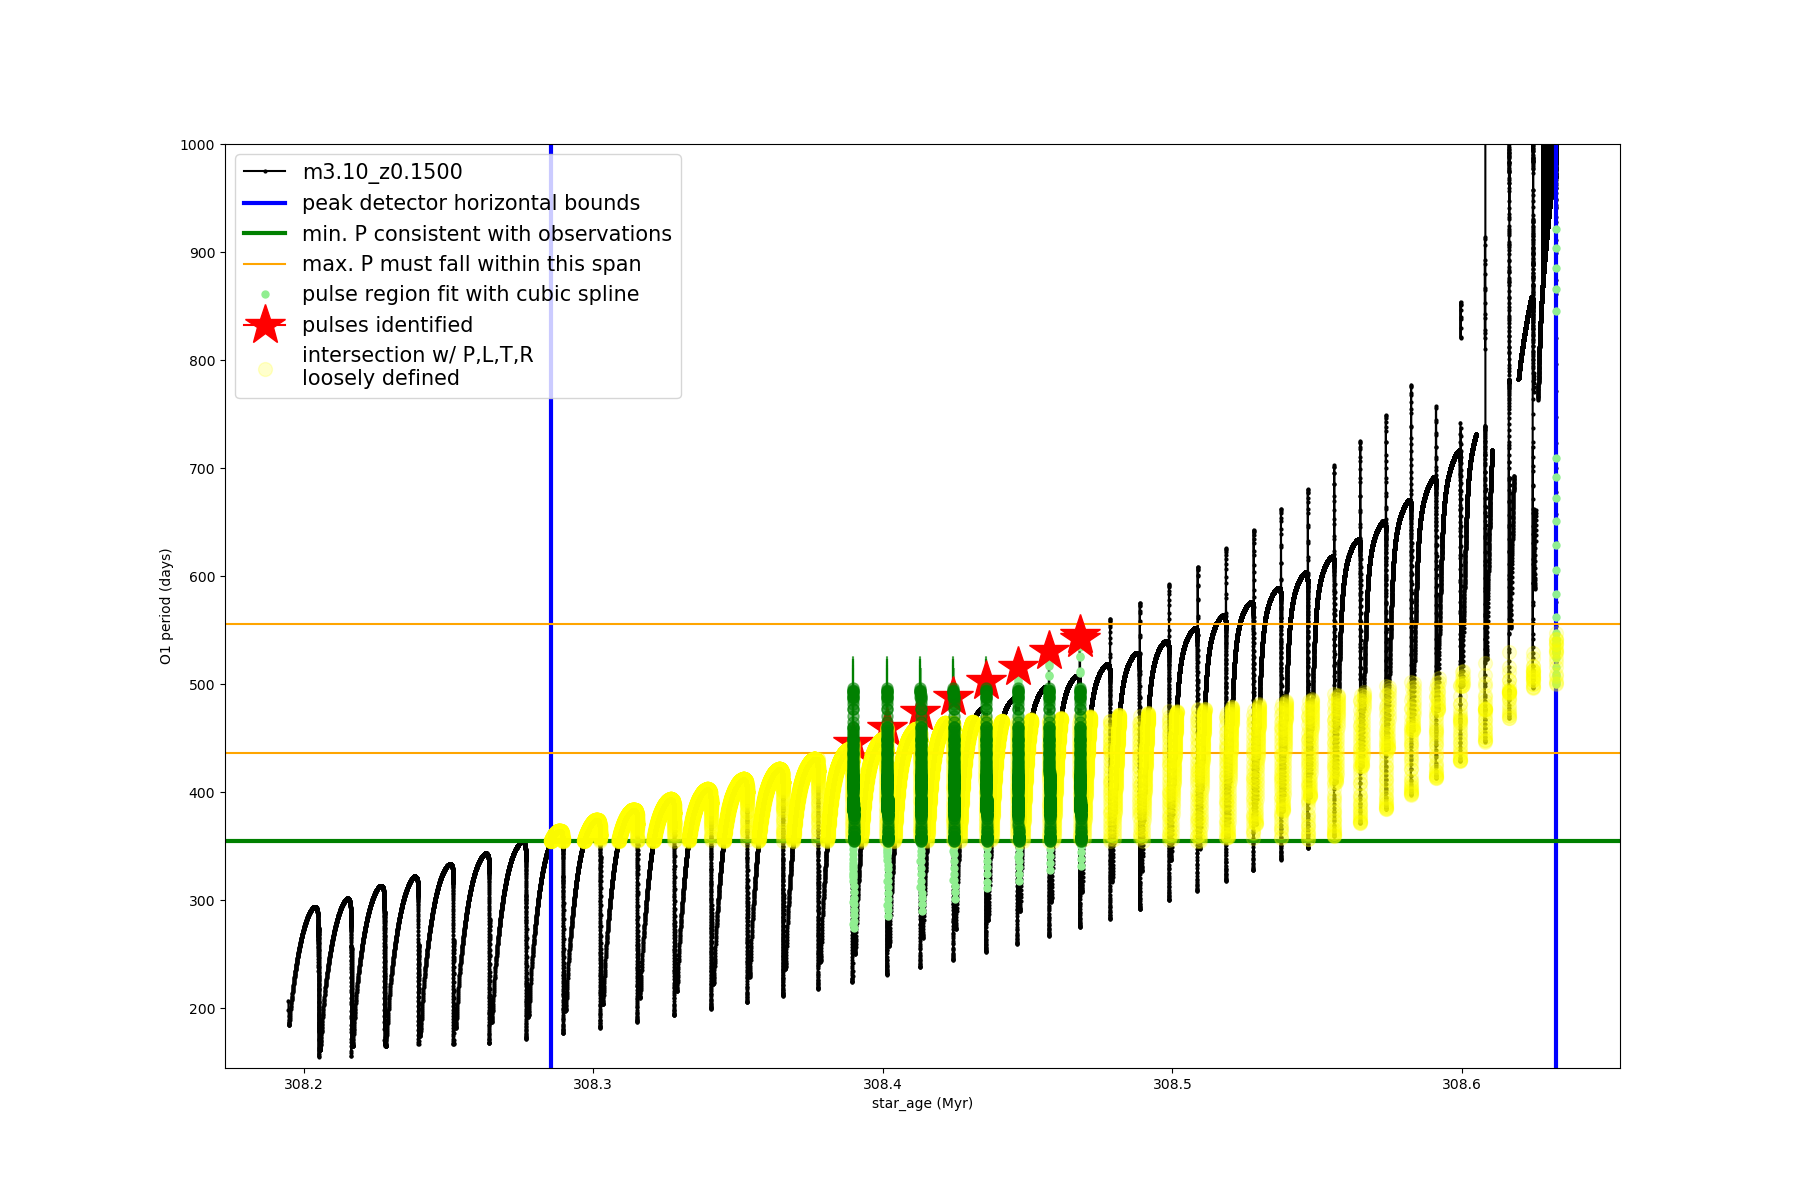Click the blue line swatch in legend
1800x1200 pixels.
265,203
